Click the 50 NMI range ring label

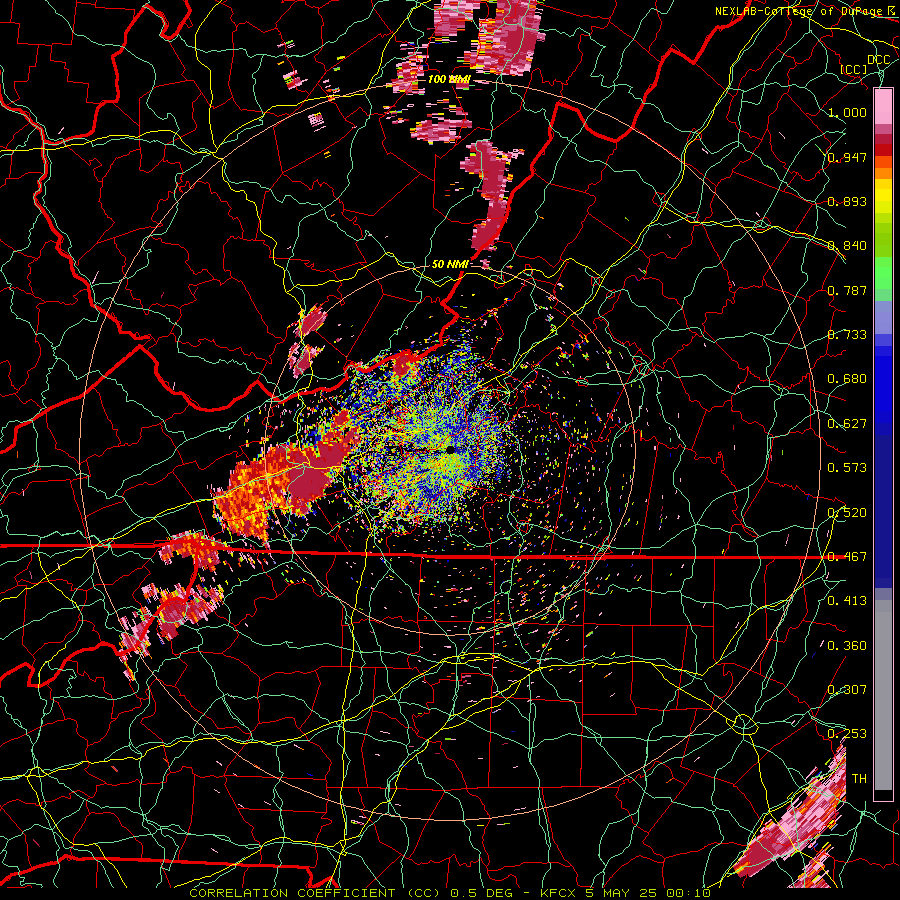click(450, 264)
